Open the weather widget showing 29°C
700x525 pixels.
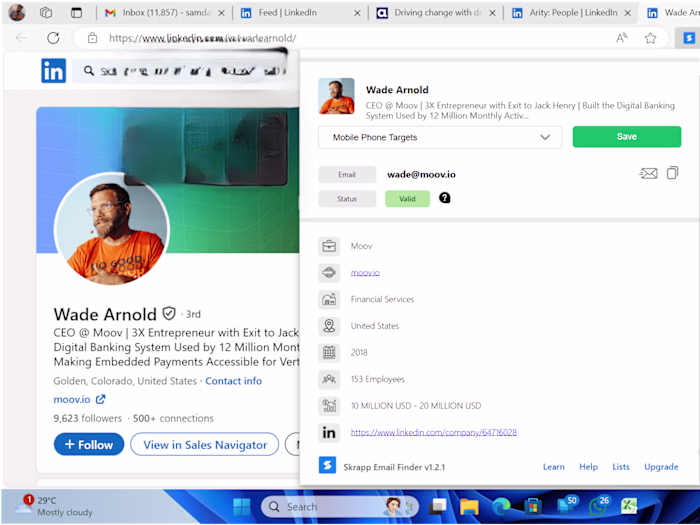click(54, 506)
